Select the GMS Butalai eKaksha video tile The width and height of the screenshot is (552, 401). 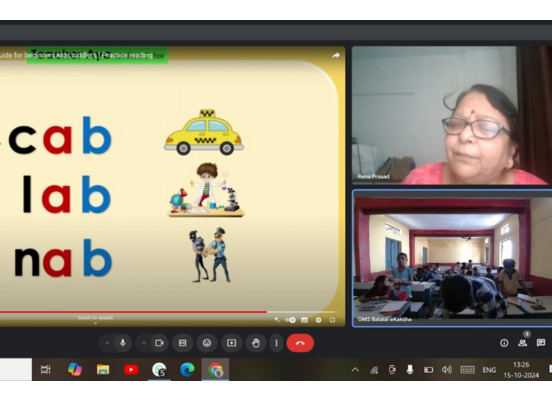(x=452, y=259)
